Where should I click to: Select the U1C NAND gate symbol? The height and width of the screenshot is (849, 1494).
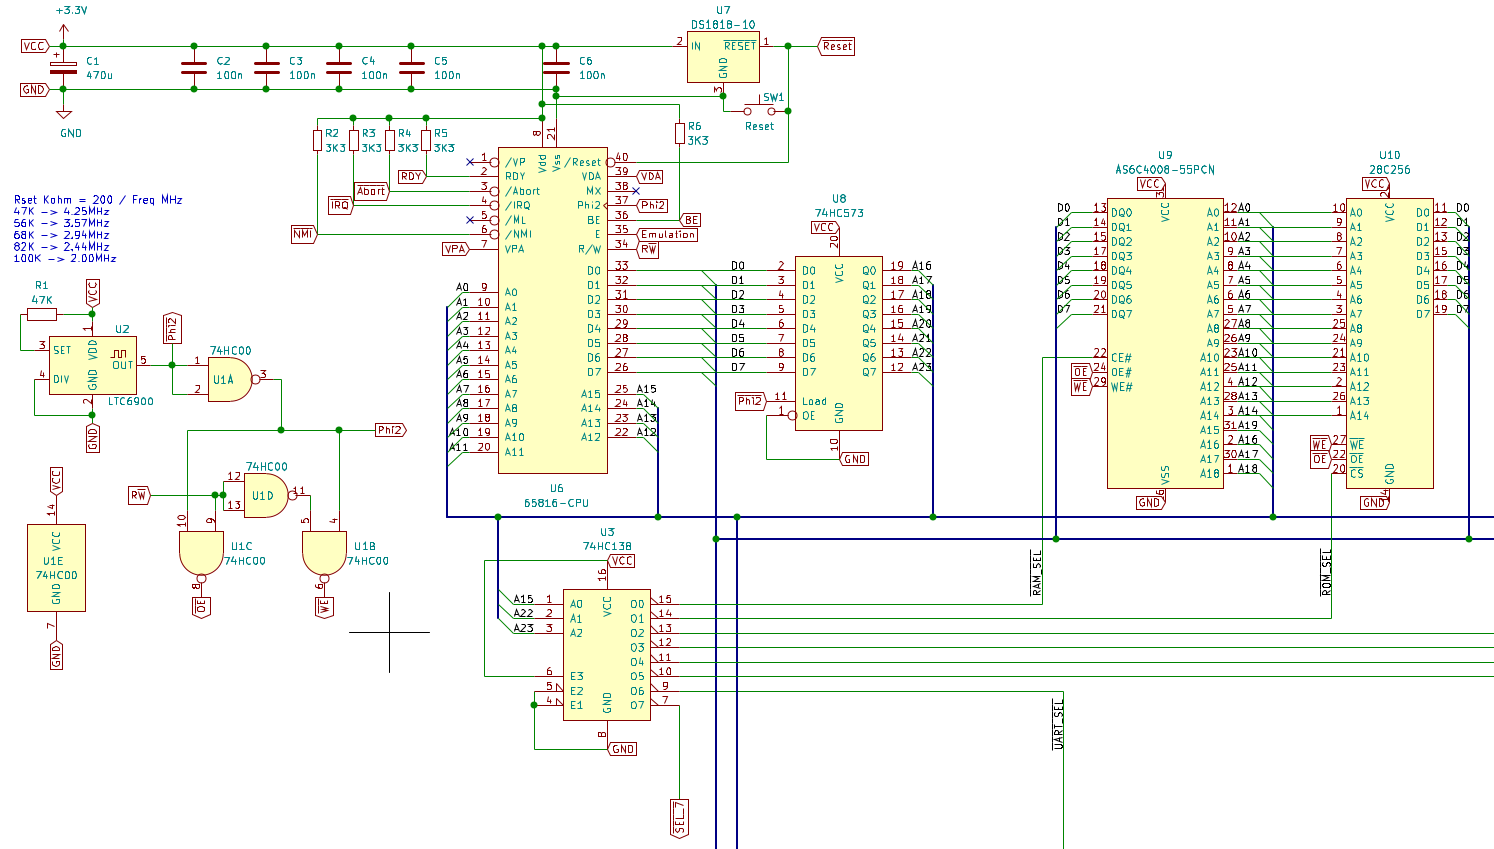pos(201,553)
